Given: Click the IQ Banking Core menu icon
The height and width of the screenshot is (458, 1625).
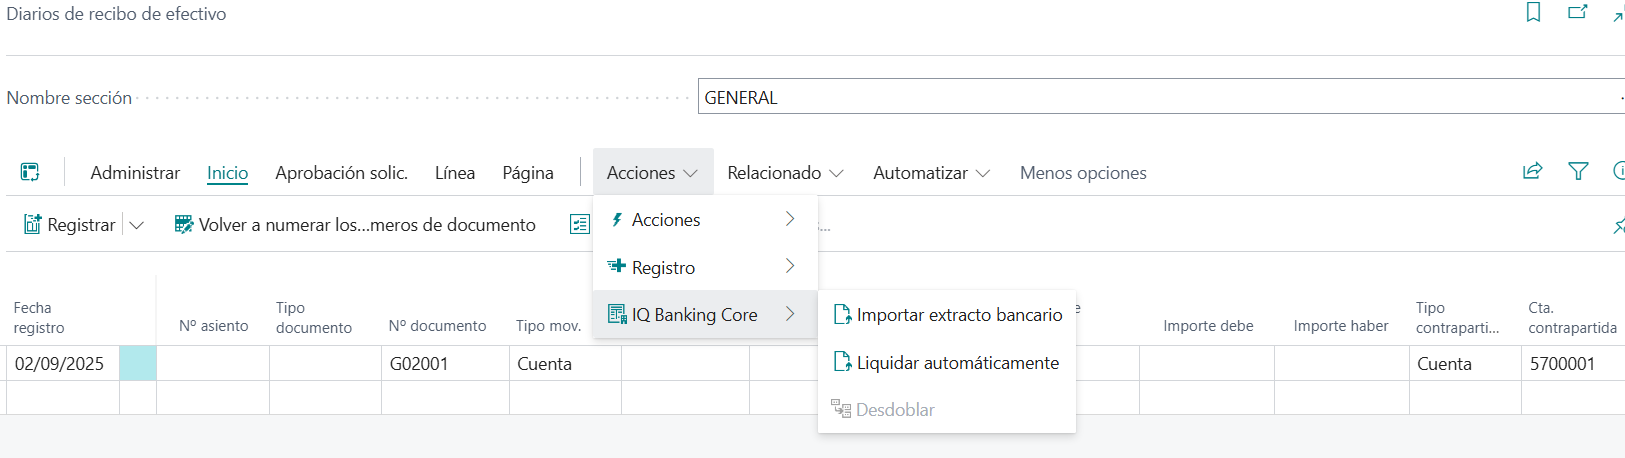Looking at the screenshot, I should [x=617, y=314].
